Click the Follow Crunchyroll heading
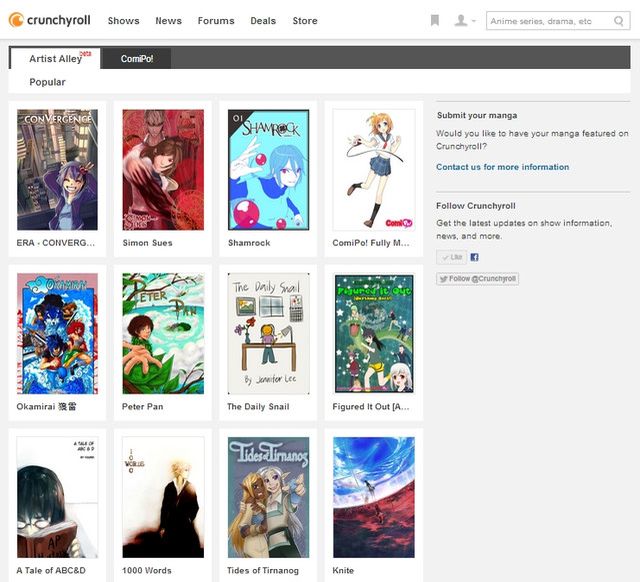Viewport: 640px width, 582px height. click(476, 206)
